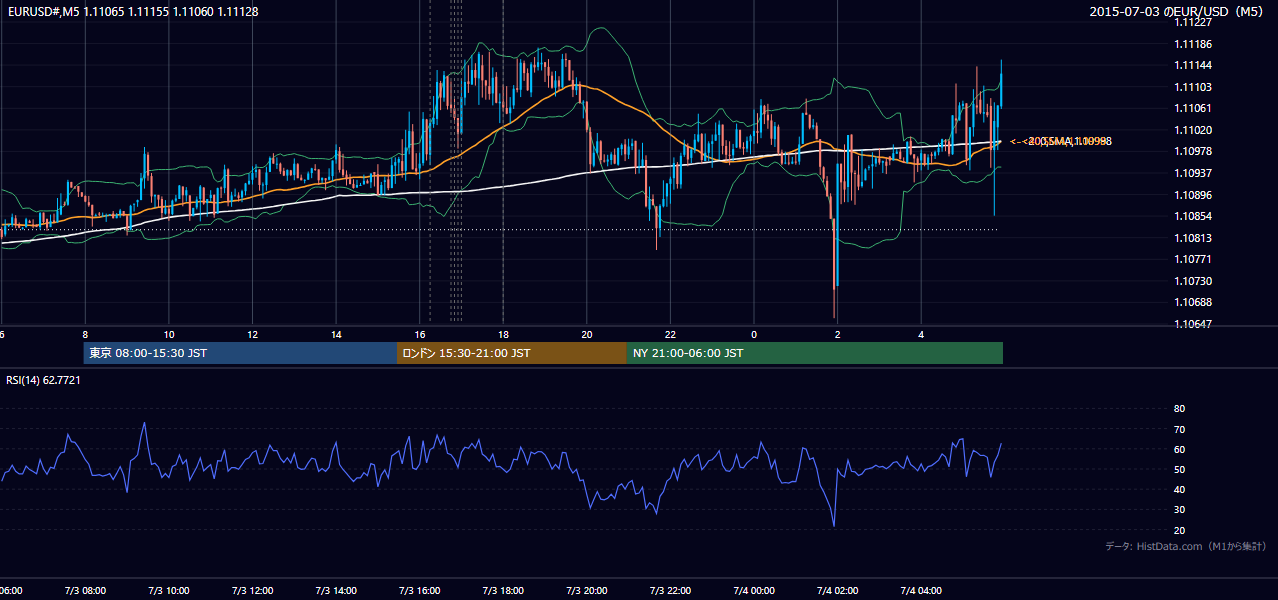1278x600 pixels.
Task: Click the 7/3 22:00 bottom date label
Action: pos(670,591)
